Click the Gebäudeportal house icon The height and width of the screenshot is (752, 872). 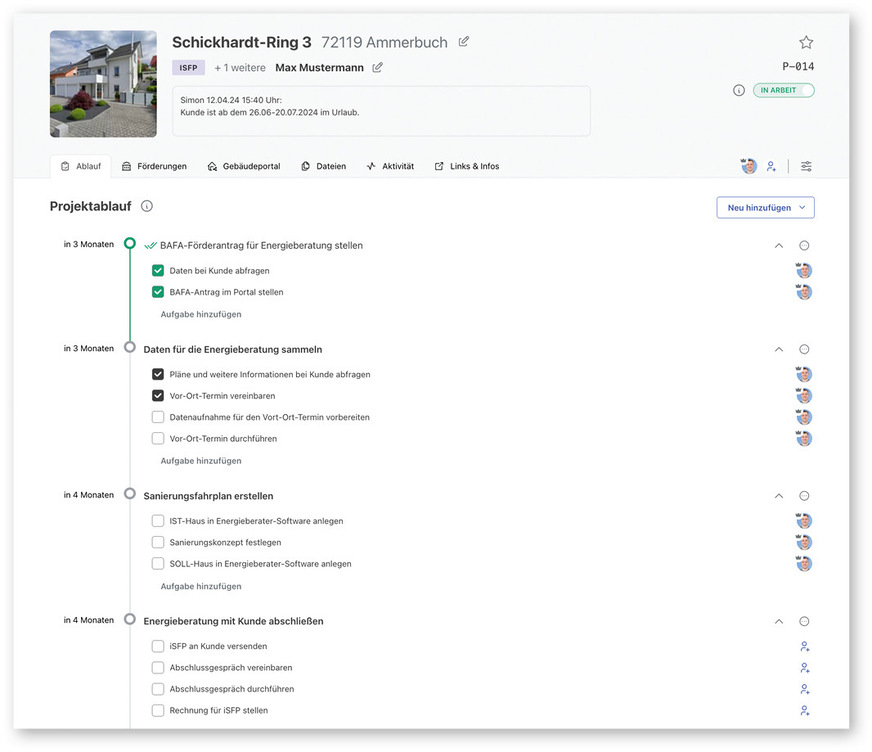[x=211, y=166]
